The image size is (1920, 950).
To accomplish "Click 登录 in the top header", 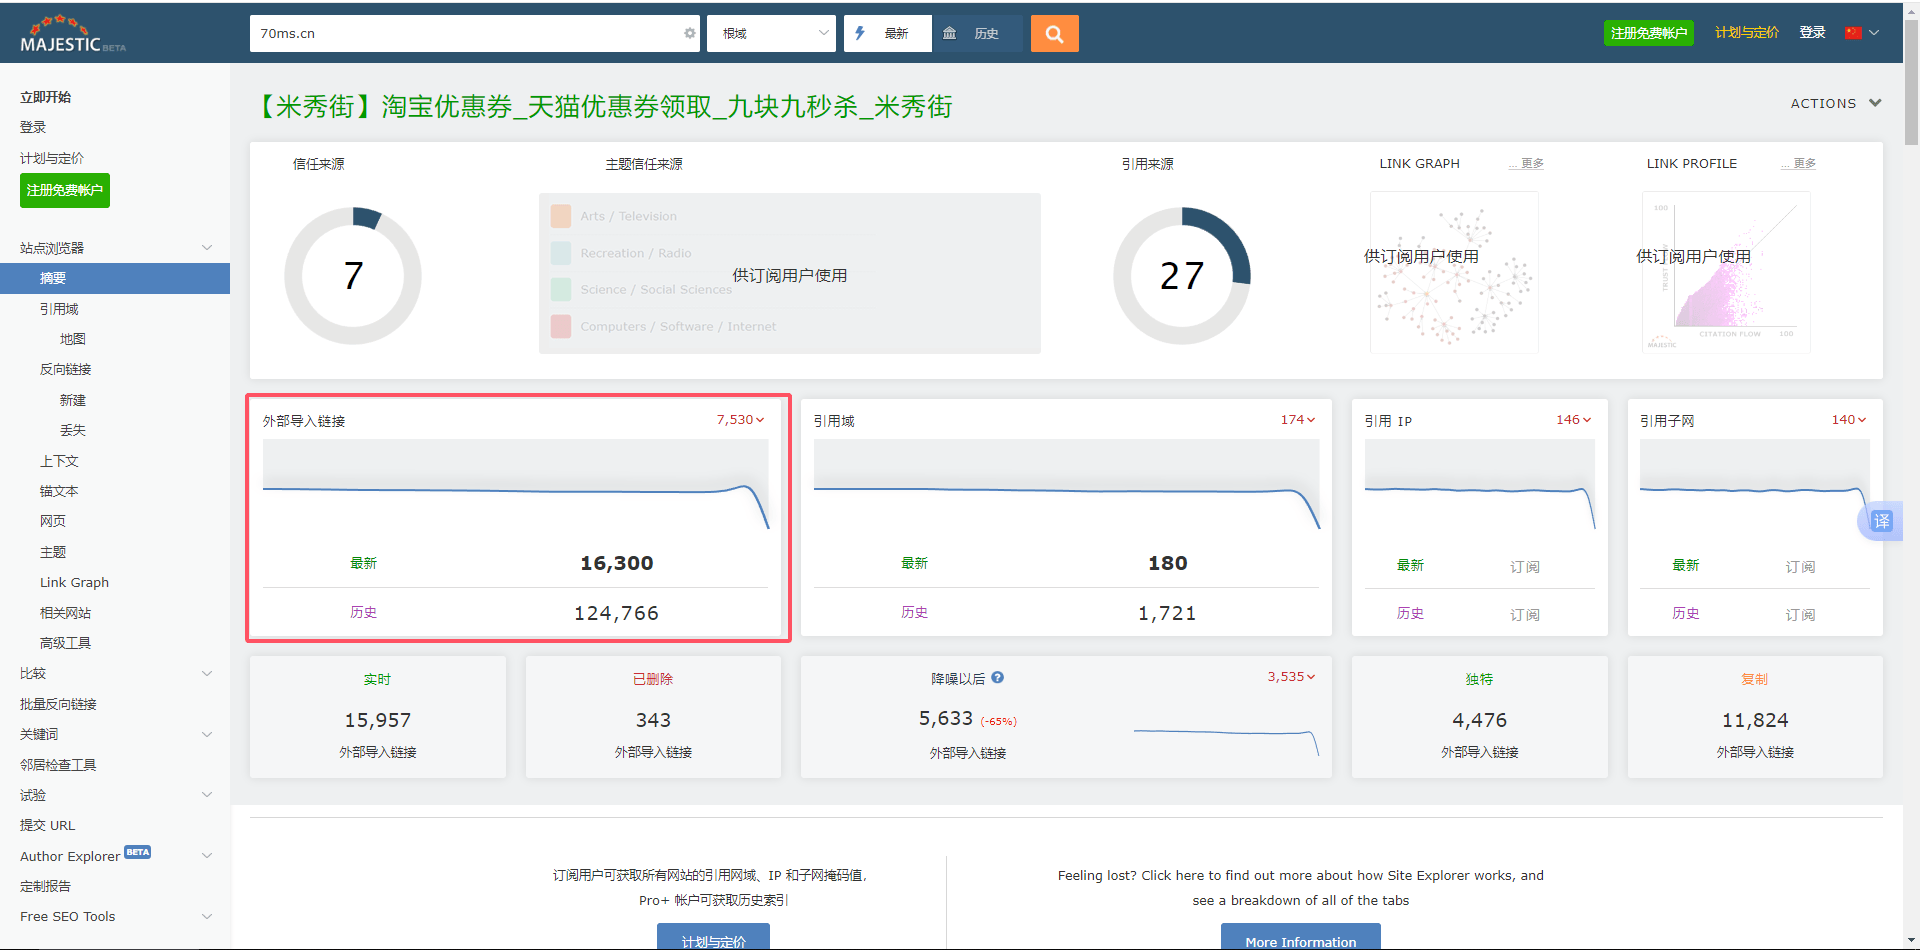I will point(1812,33).
